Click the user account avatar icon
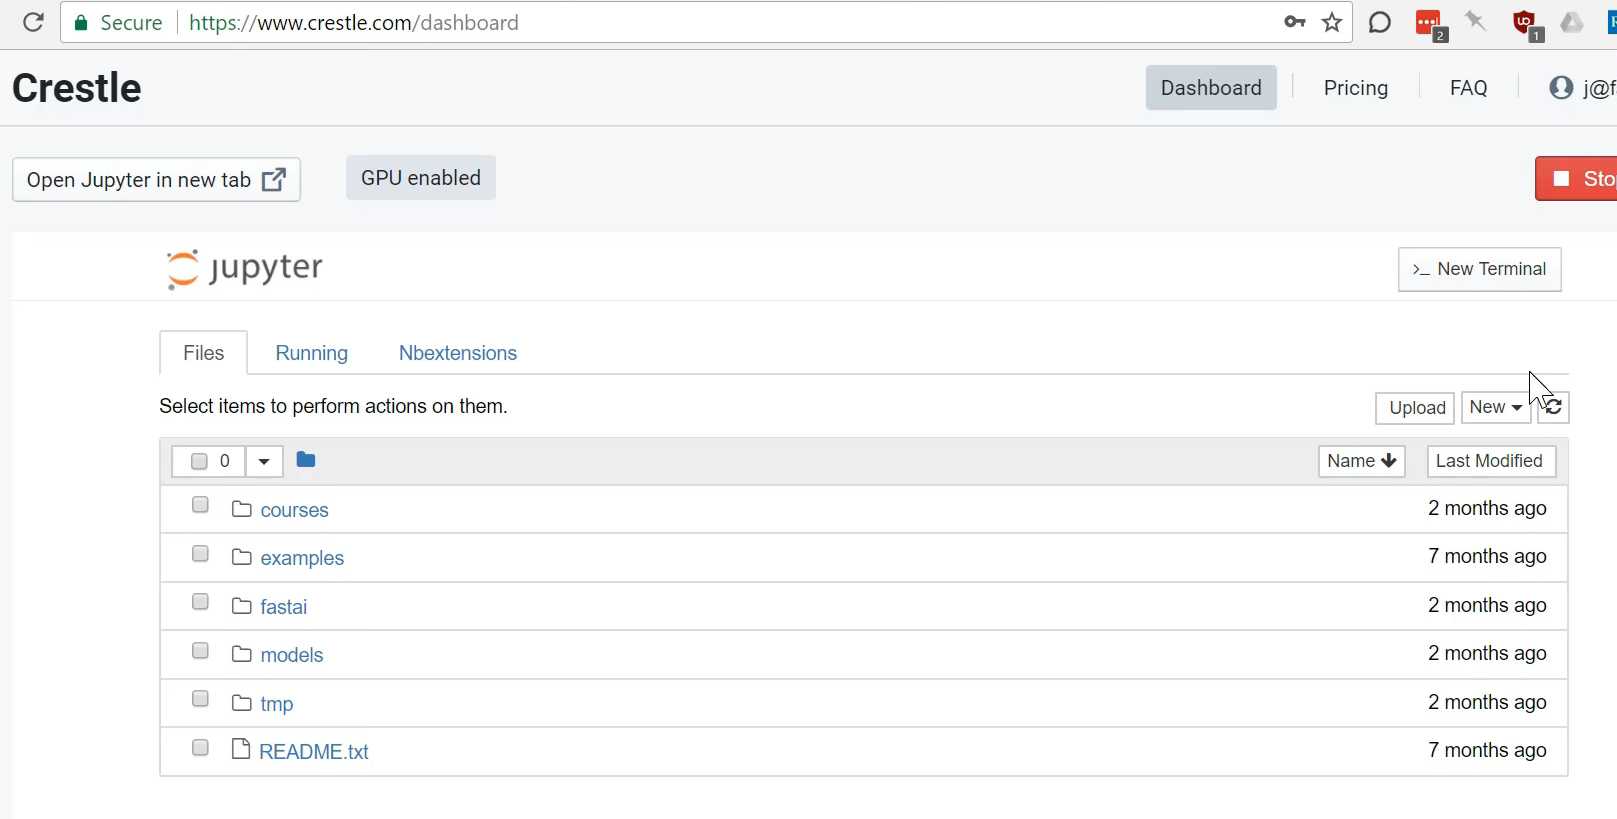The image size is (1617, 819). [x=1561, y=88]
